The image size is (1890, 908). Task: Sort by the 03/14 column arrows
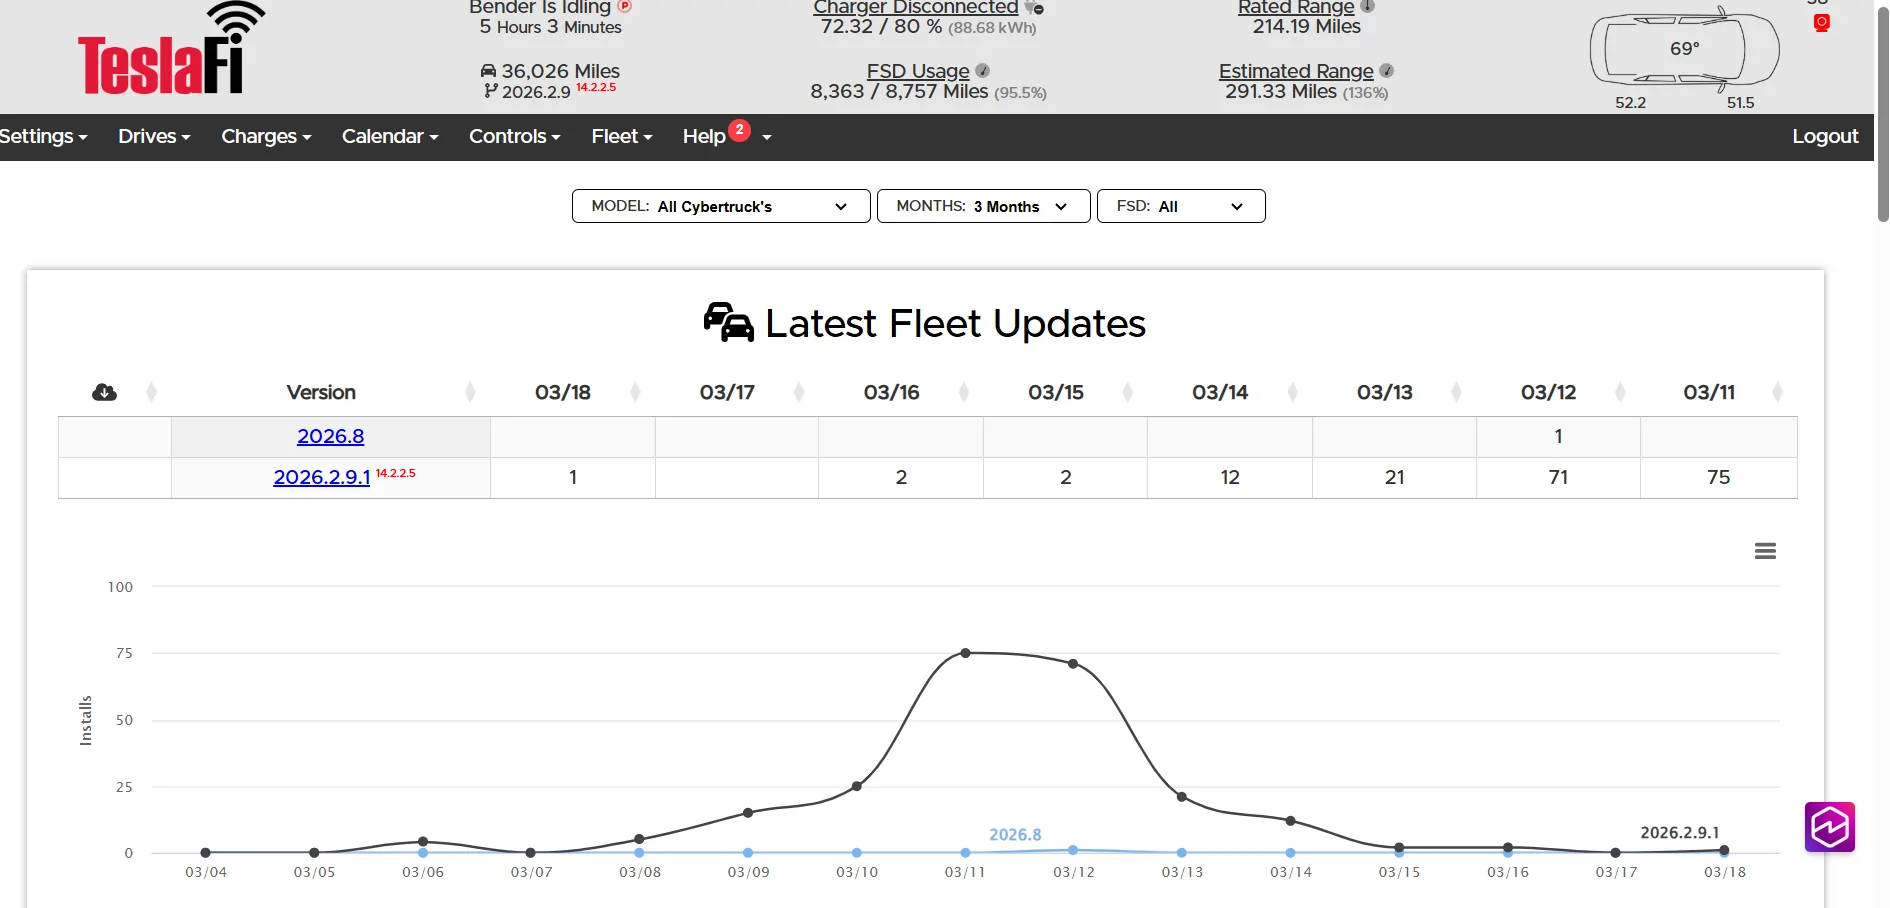point(1292,392)
